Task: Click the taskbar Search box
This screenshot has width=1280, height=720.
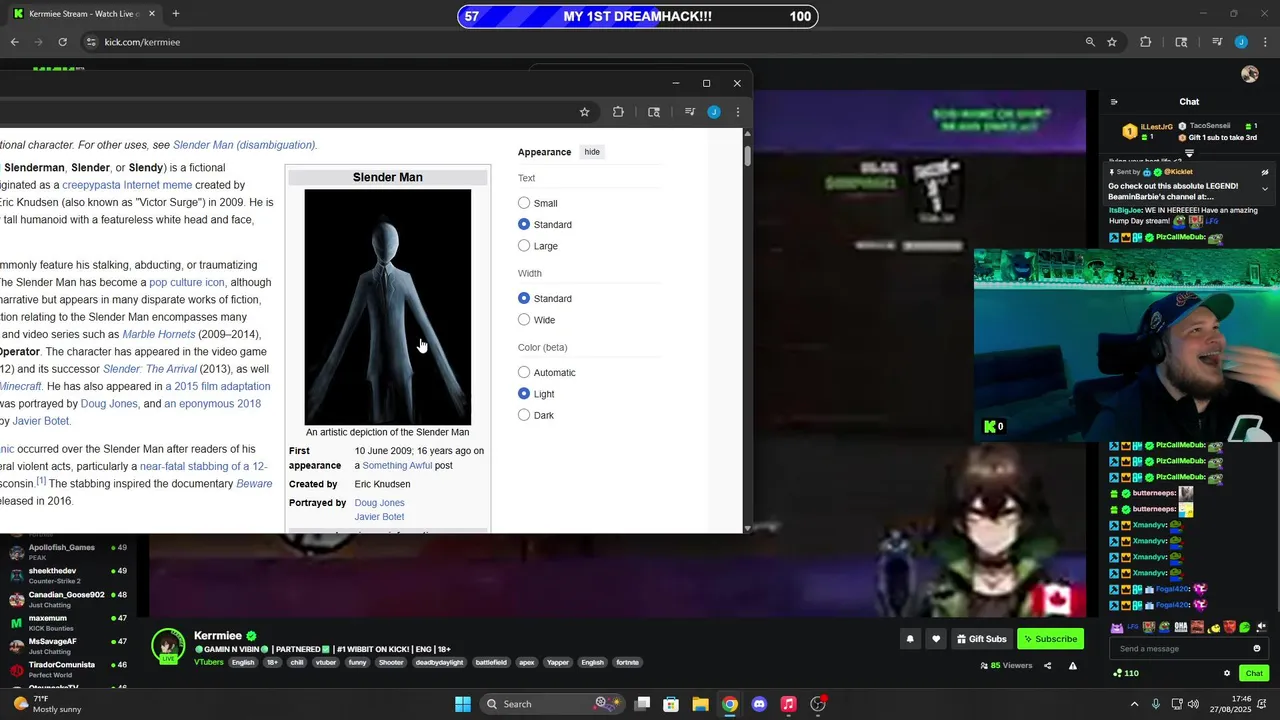Action: pos(550,704)
